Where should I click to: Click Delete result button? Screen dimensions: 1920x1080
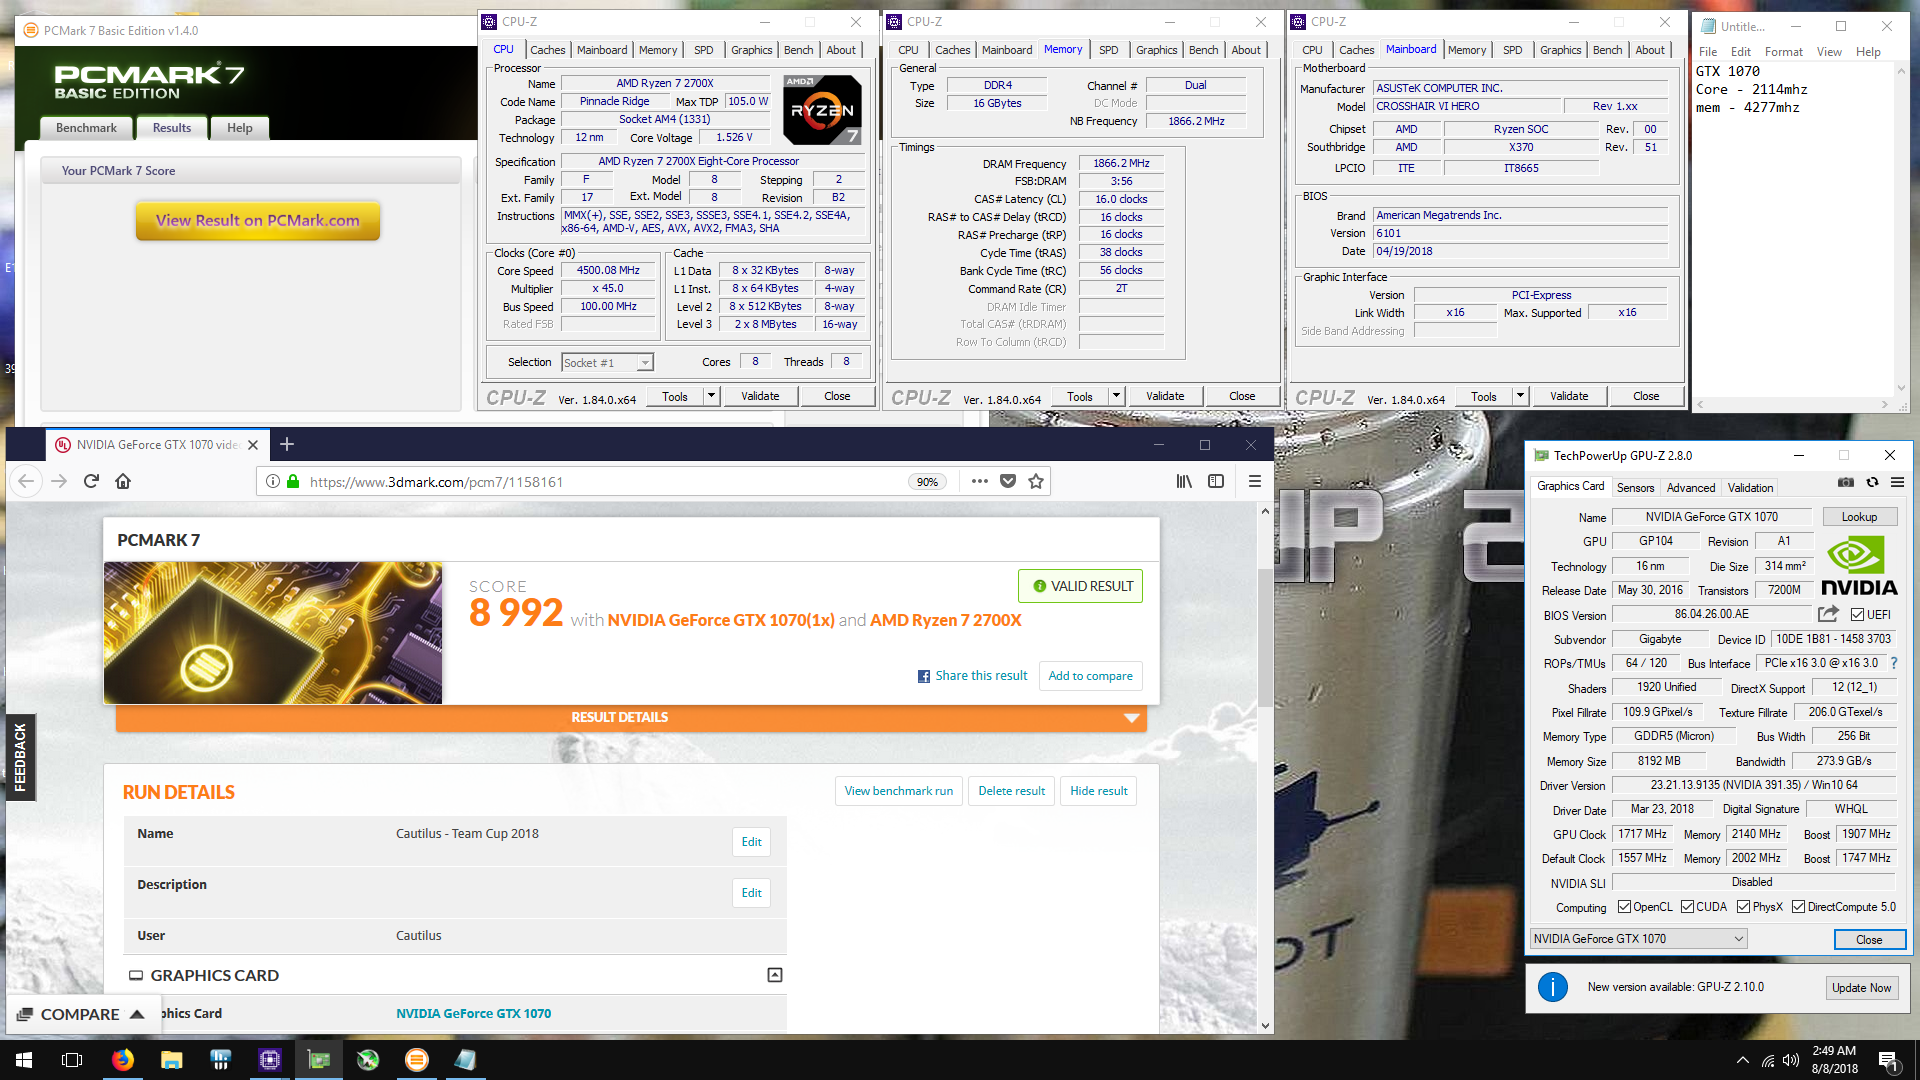[x=1011, y=791]
